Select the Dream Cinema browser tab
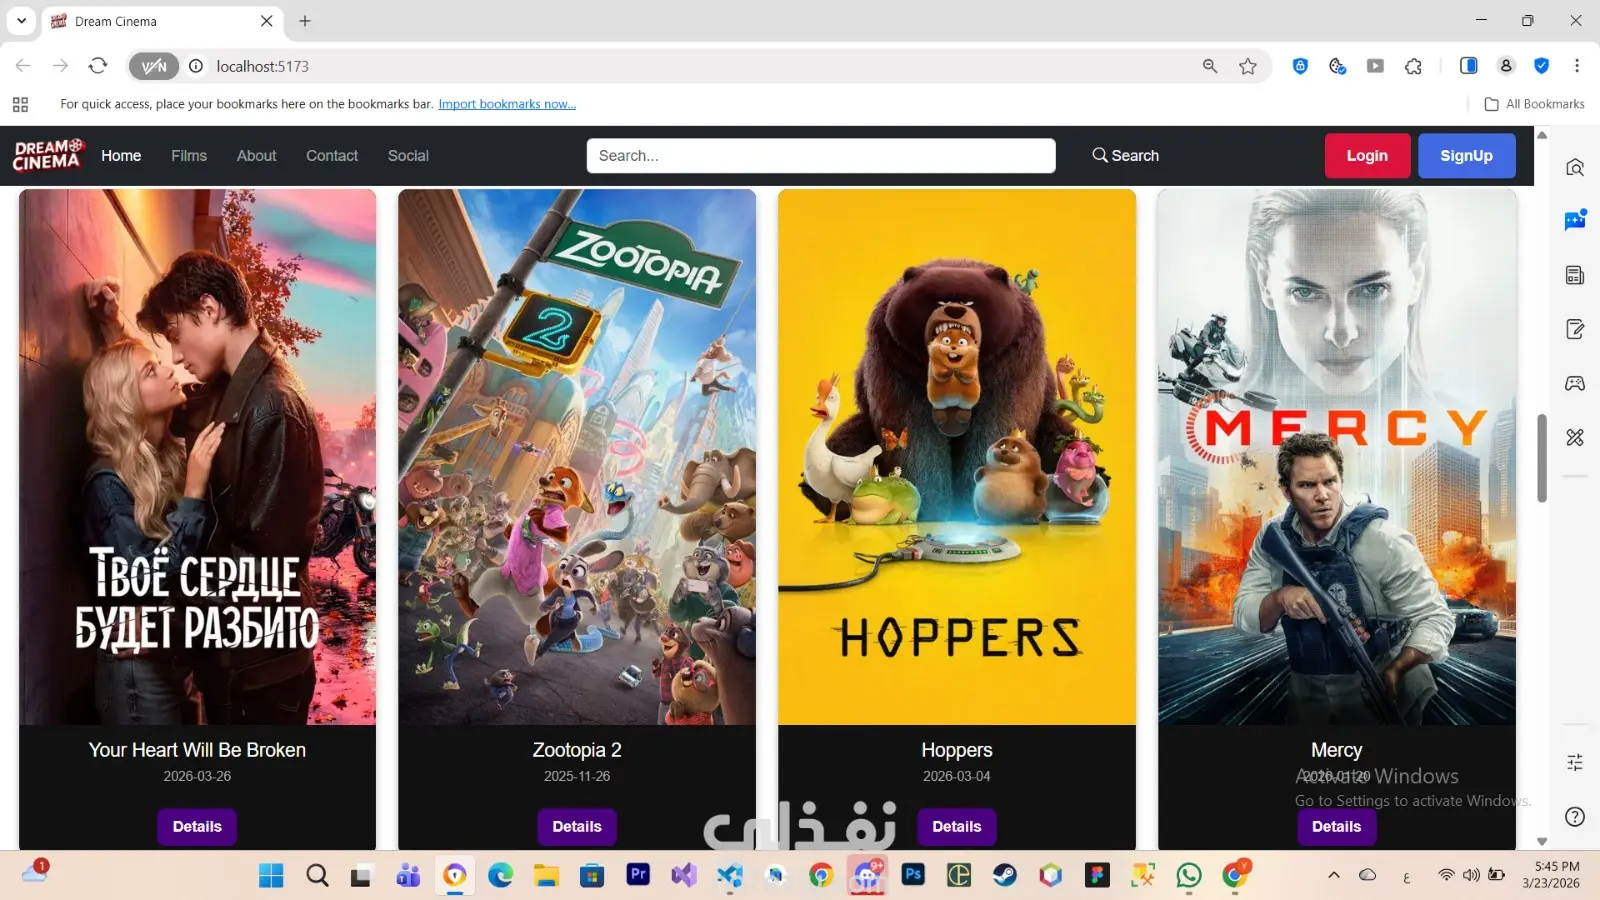Viewport: 1600px width, 900px height. pyautogui.click(x=160, y=21)
